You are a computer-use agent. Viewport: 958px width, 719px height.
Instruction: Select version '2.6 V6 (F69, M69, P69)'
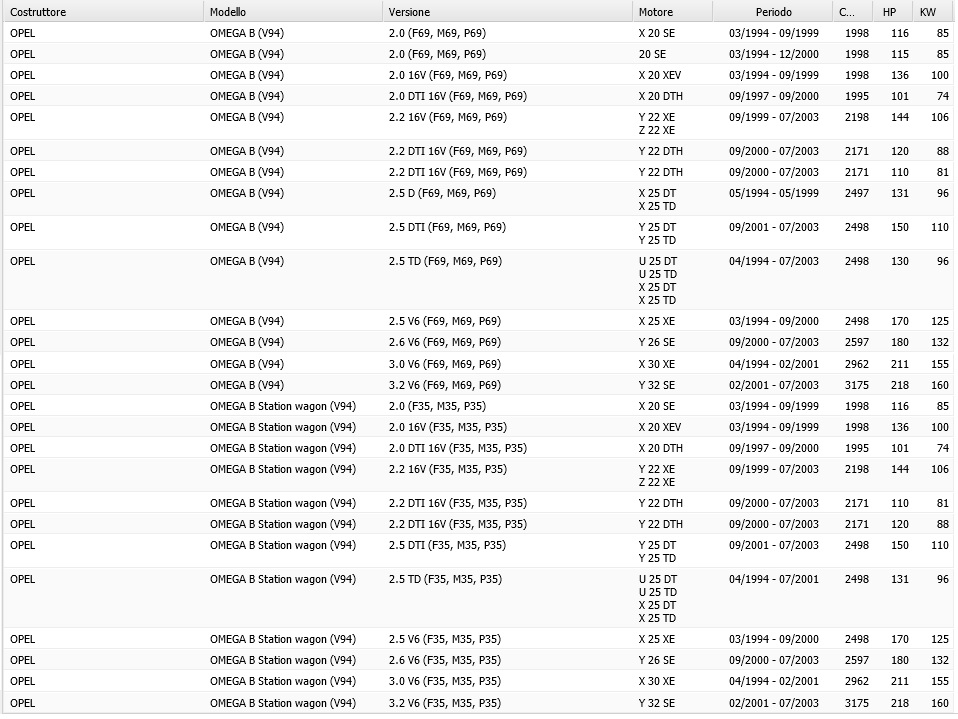[444, 342]
